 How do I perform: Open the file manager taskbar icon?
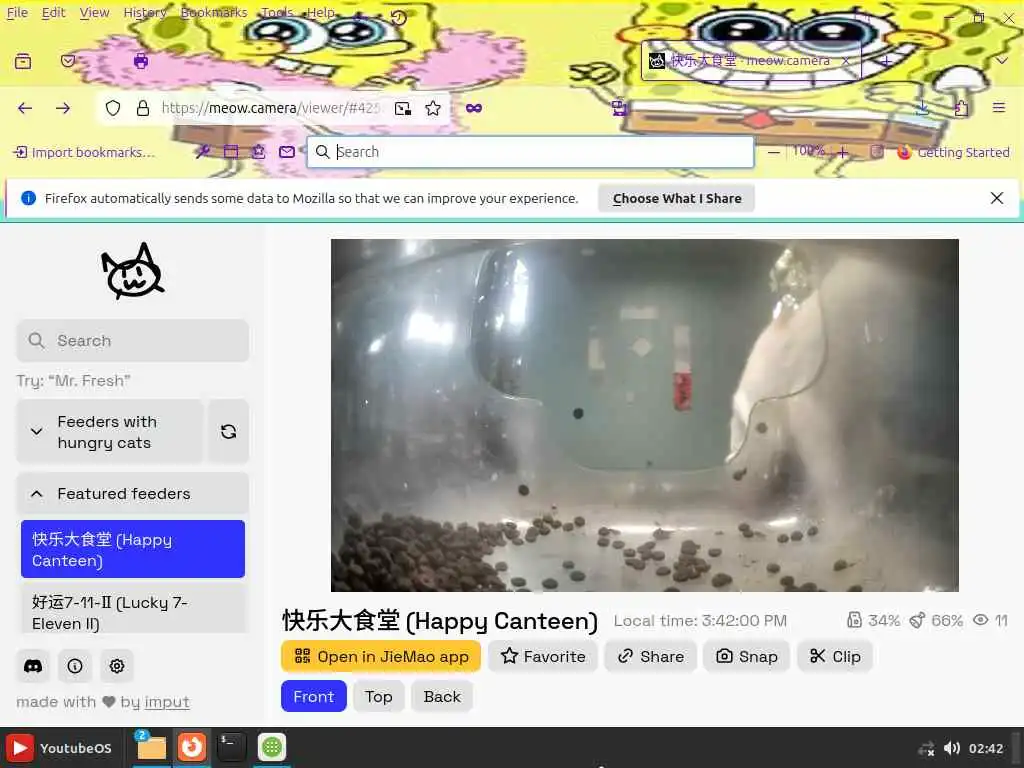151,748
